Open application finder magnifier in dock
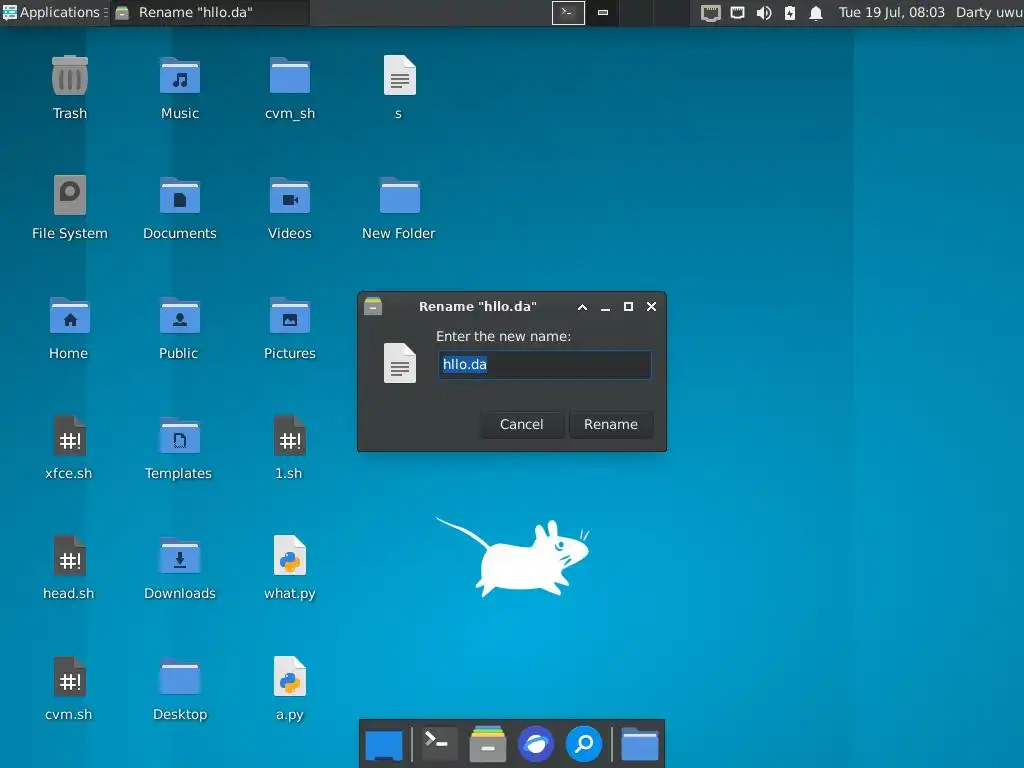1024x768 pixels. [x=584, y=744]
